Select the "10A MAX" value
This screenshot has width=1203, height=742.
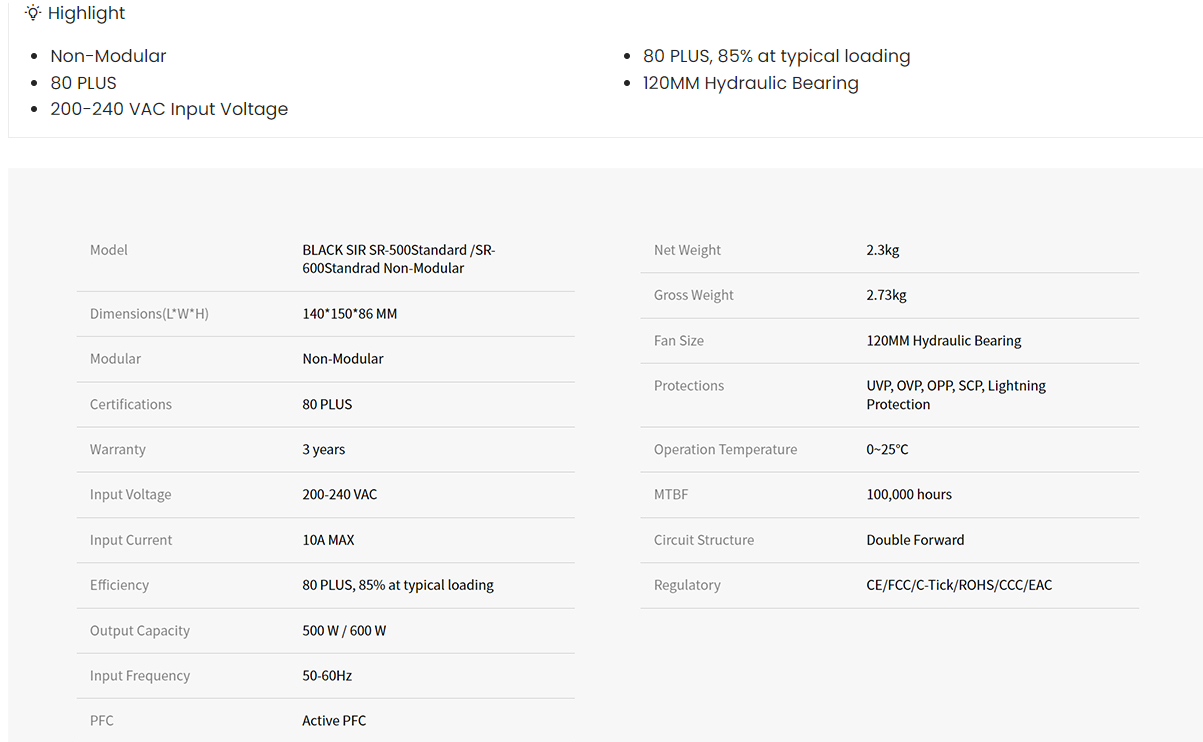(328, 540)
